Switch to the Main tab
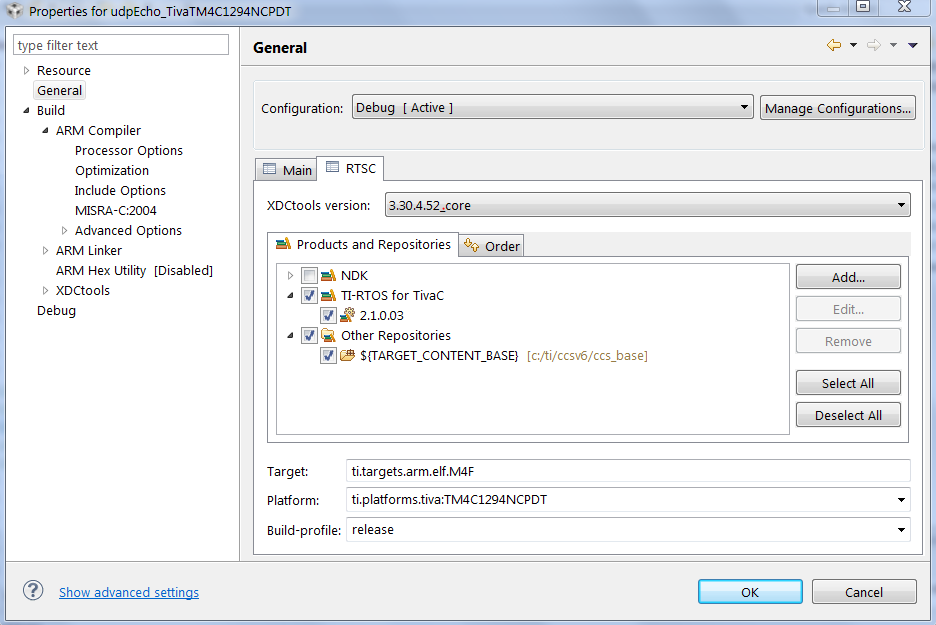 (x=287, y=170)
